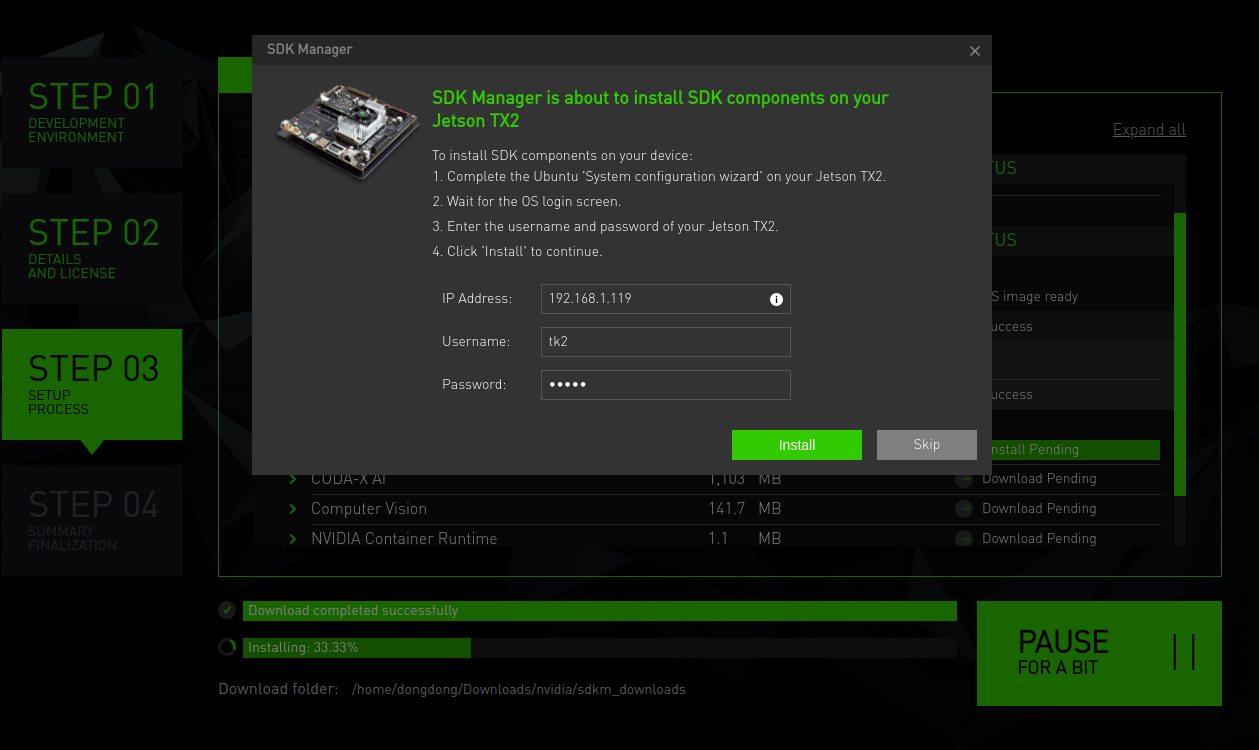Click the component list vertical scrollbar
This screenshot has width=1259, height=750.
pos(1180,354)
